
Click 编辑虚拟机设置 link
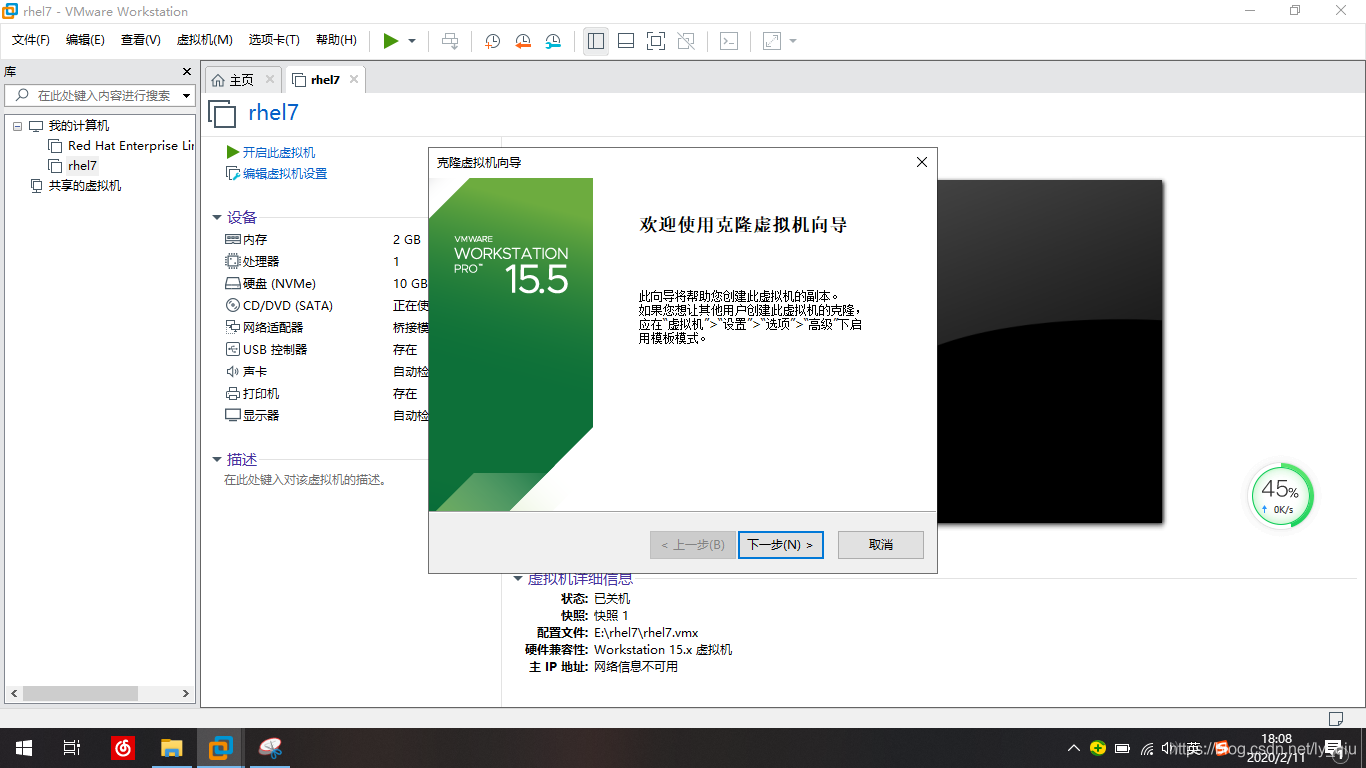click(277, 174)
